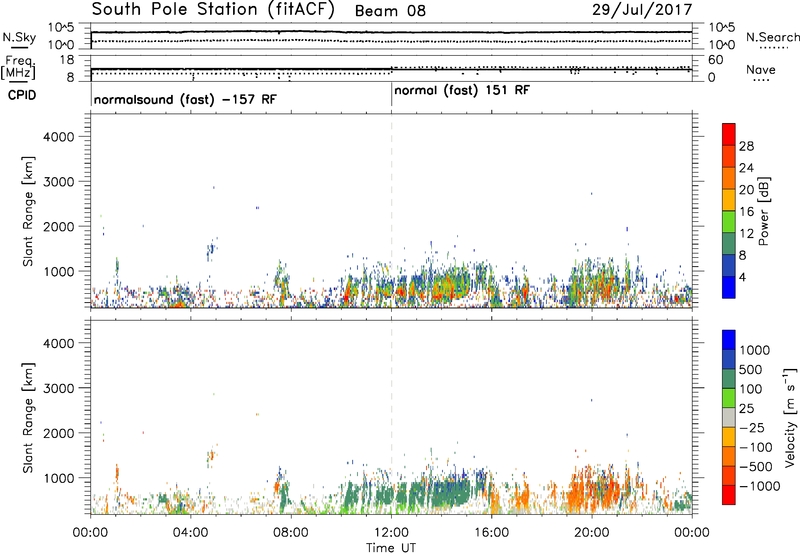Click the "08:00" time tick label
Screen dimensions: 800x554
(291, 533)
